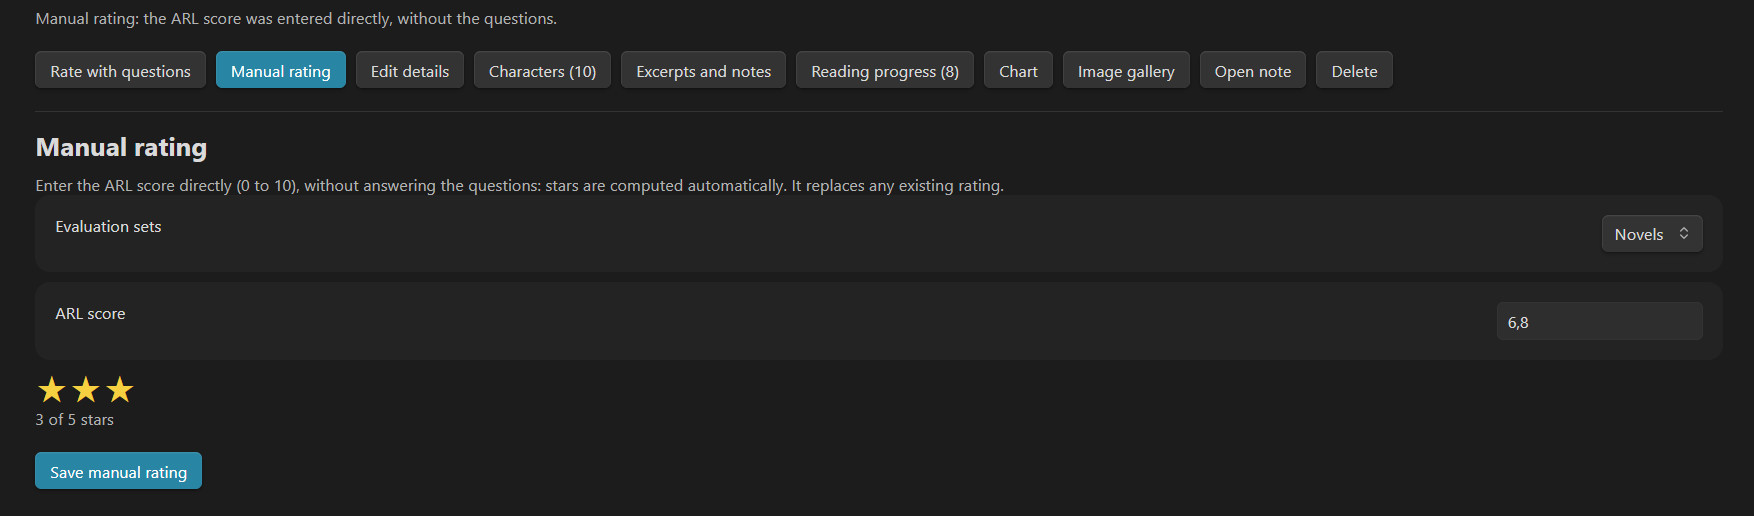Click the '3 of 5 stars' text

(75, 420)
